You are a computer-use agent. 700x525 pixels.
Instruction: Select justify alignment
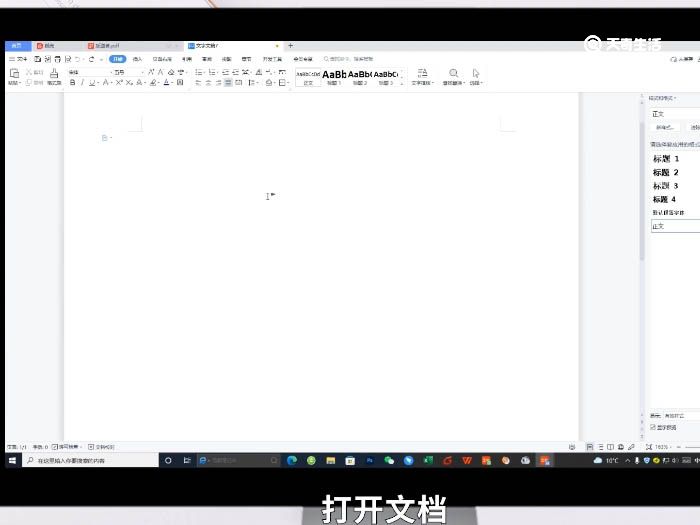coord(228,83)
